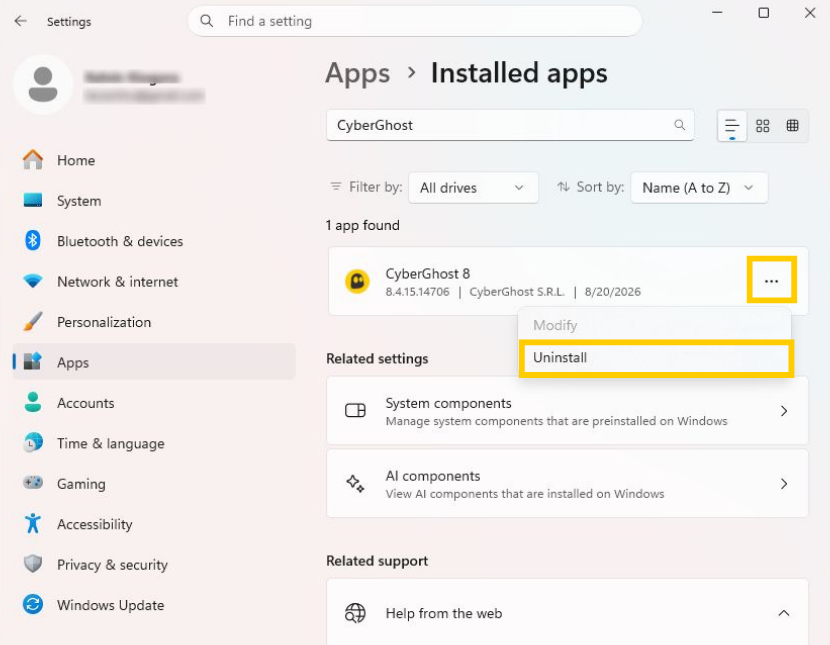Open Time & language settings
830x645 pixels.
154,443
